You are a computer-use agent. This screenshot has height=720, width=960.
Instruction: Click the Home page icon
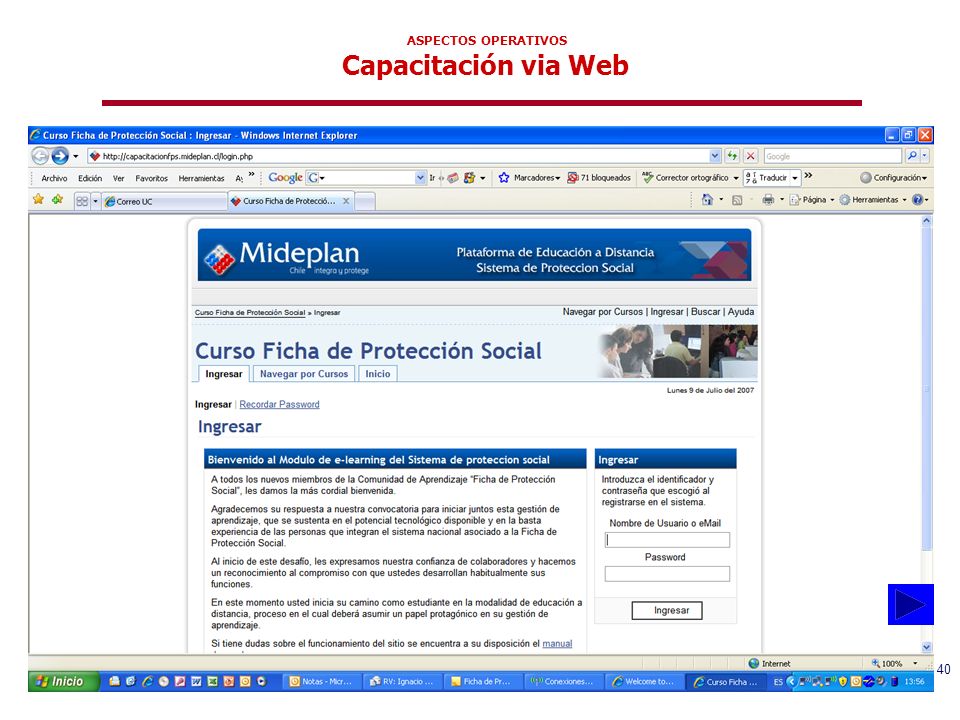pos(707,200)
